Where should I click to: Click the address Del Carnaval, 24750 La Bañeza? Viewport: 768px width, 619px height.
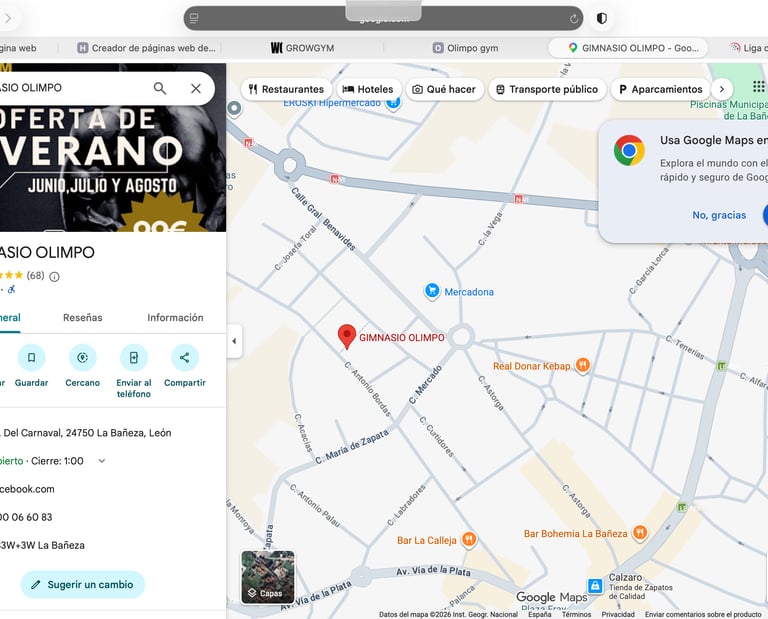[x=86, y=433]
